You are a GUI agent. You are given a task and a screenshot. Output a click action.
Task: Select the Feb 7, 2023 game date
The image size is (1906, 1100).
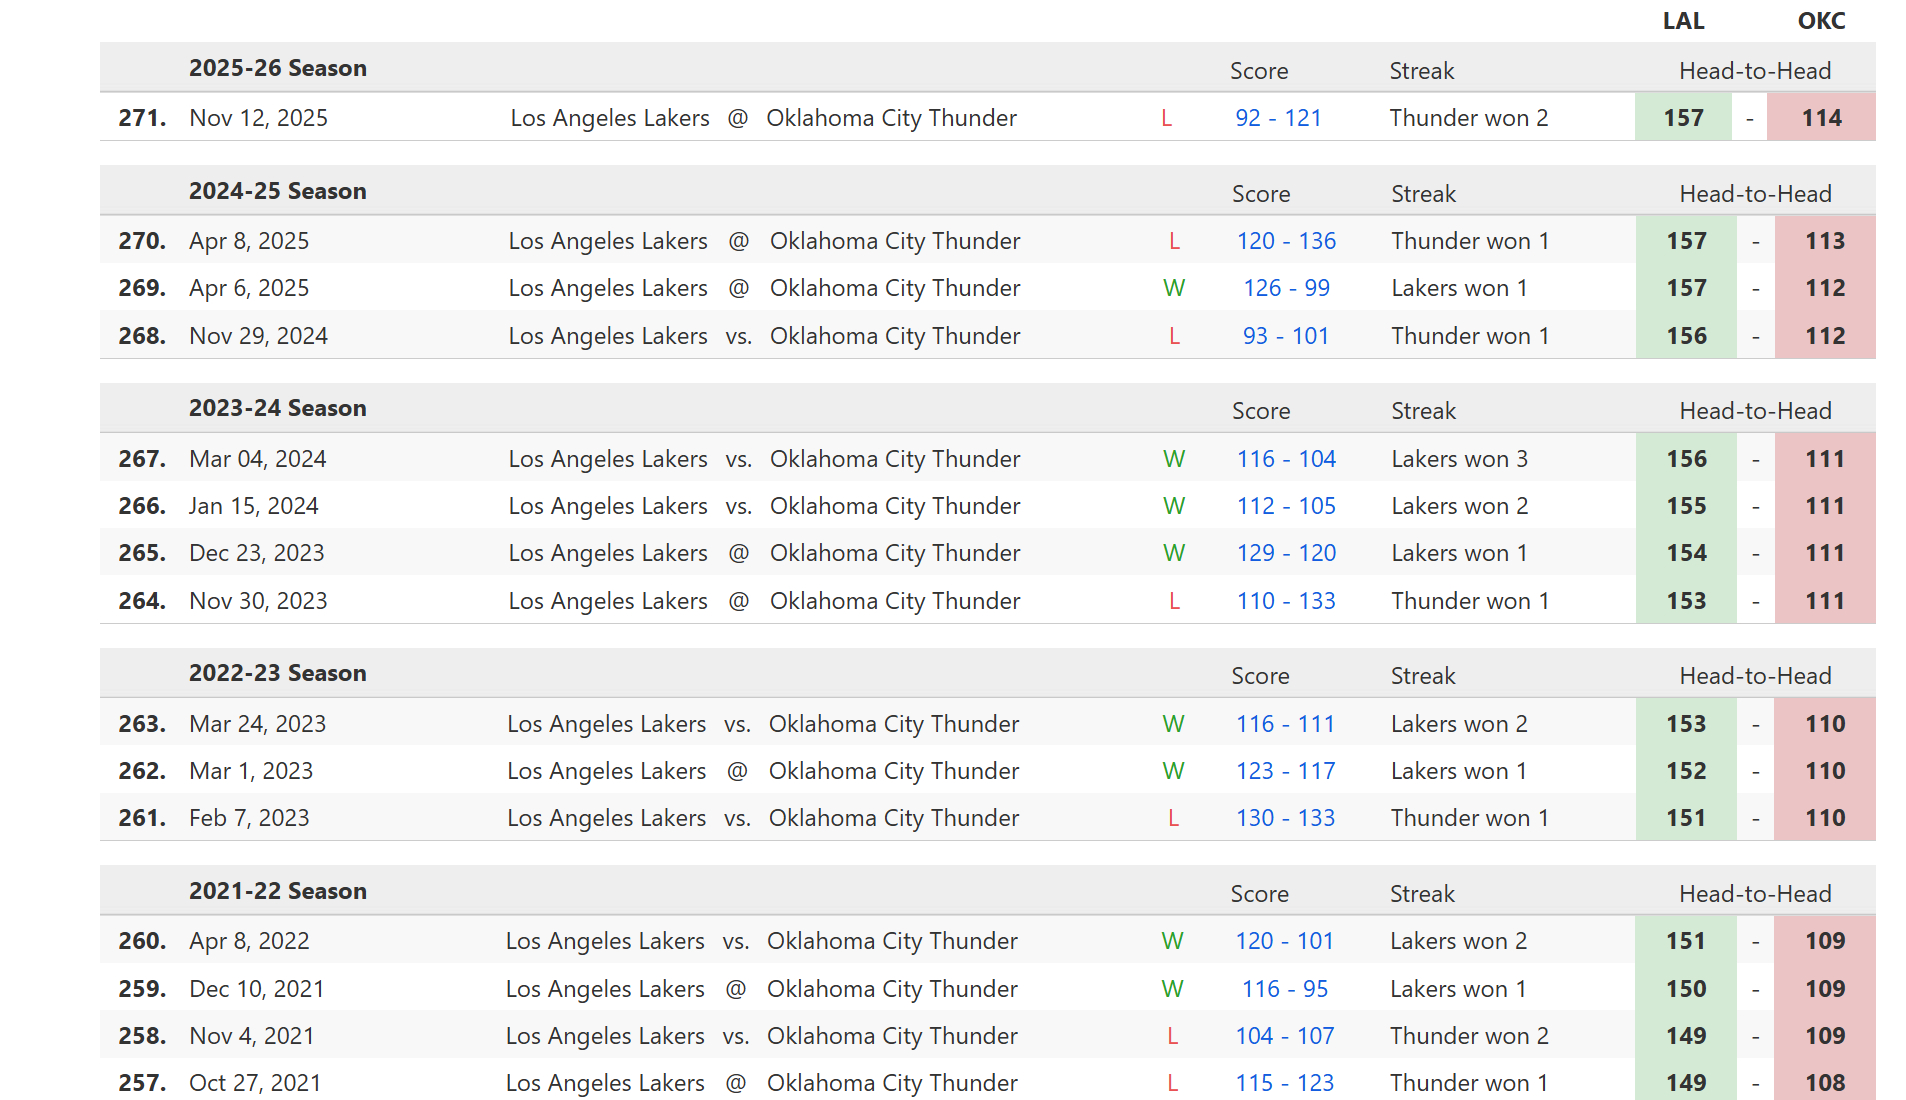(x=249, y=818)
